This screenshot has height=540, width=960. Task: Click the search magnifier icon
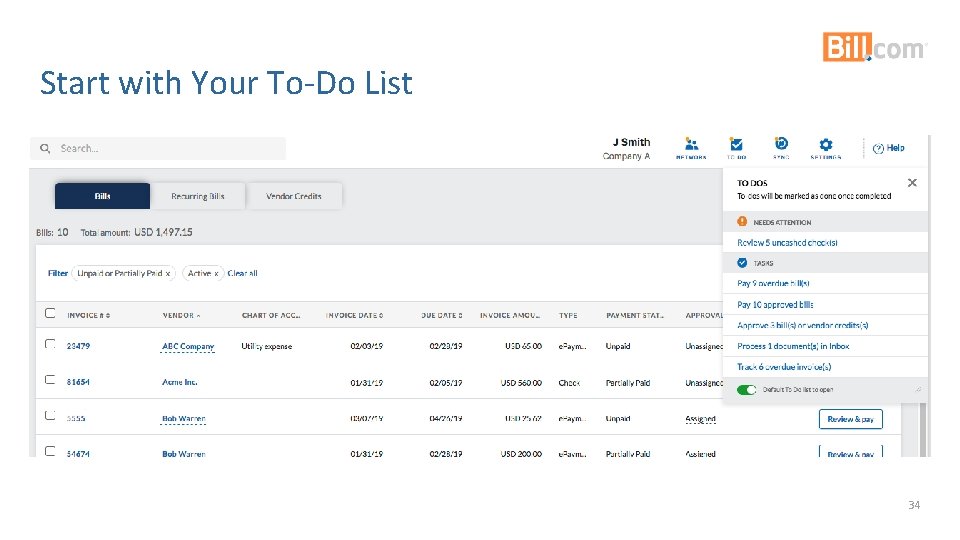pos(45,148)
